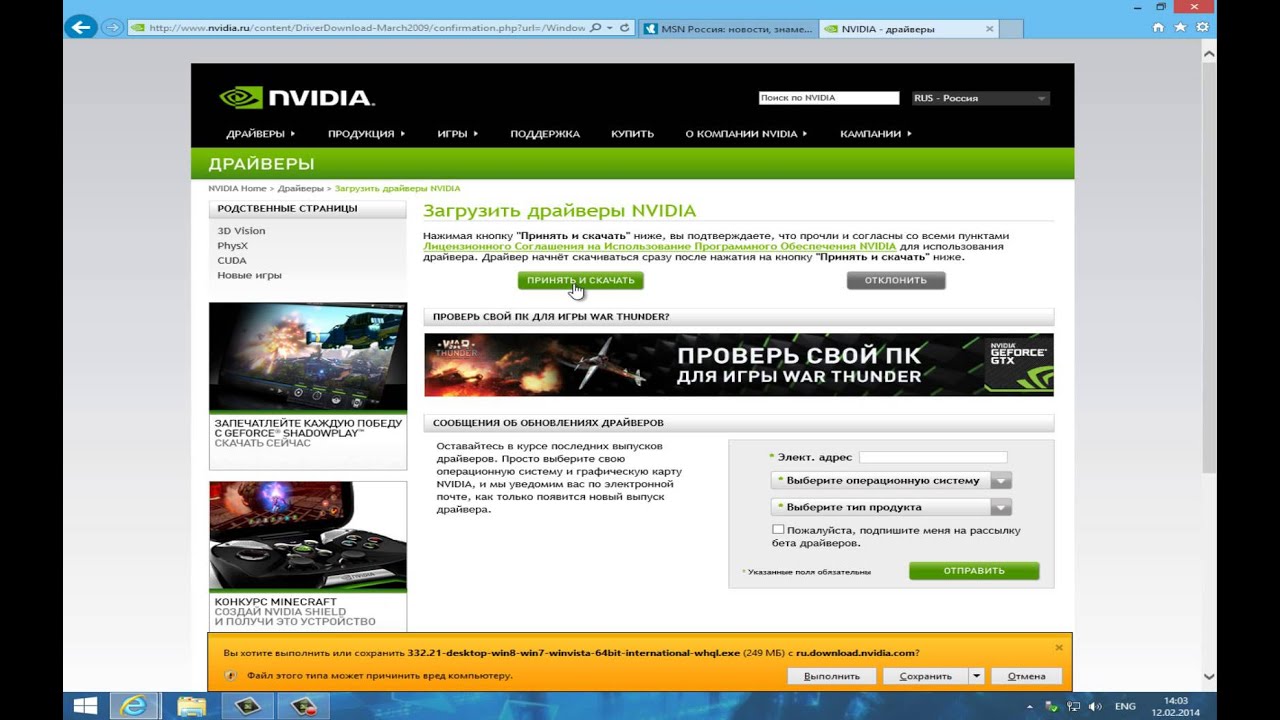Open the IE tools gear icon
The width and height of the screenshot is (1280, 720).
1204,28
